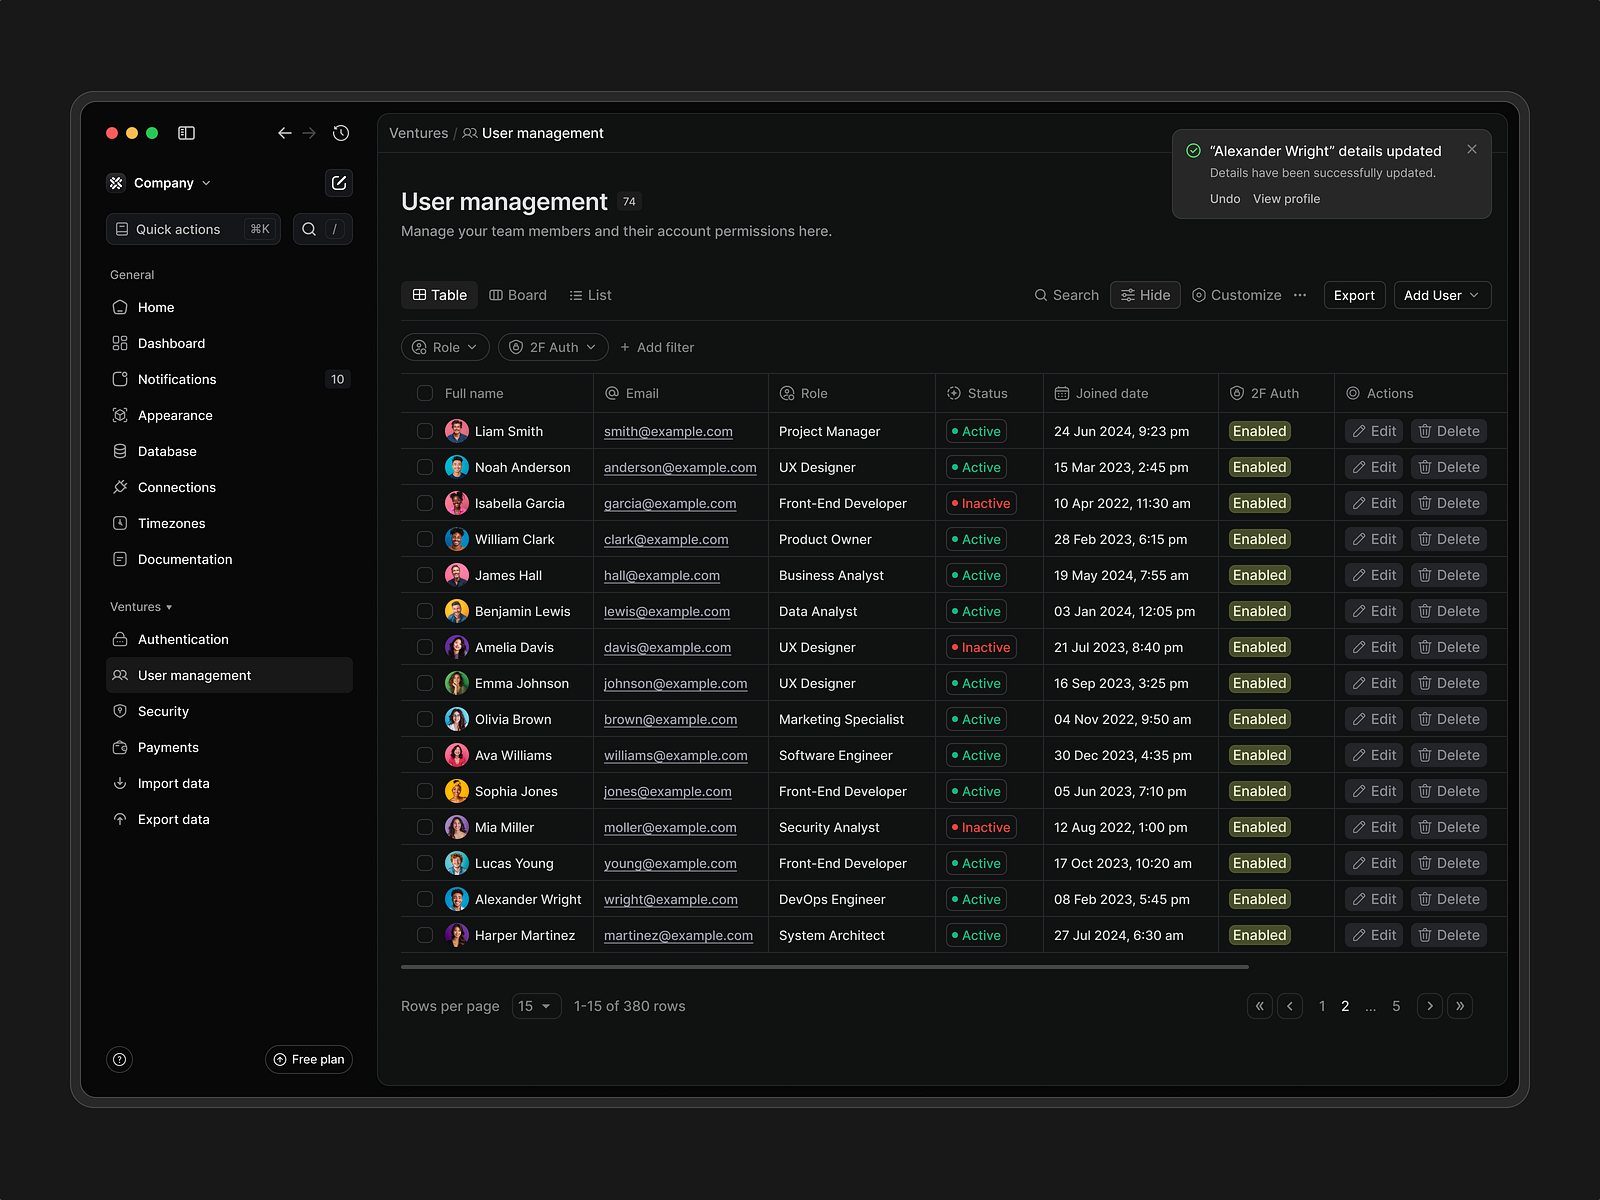Screen dimensions: 1600x1200
Task: Open the three-dots more options icon
Action: pos(1300,295)
